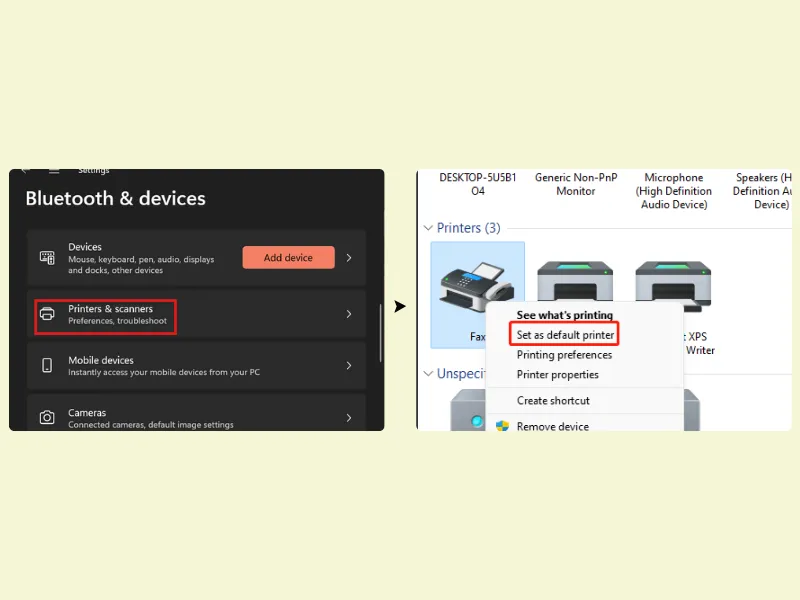Viewport: 800px width, 600px height.
Task: Click the Settings page vertical scrollbar
Action: point(380,333)
